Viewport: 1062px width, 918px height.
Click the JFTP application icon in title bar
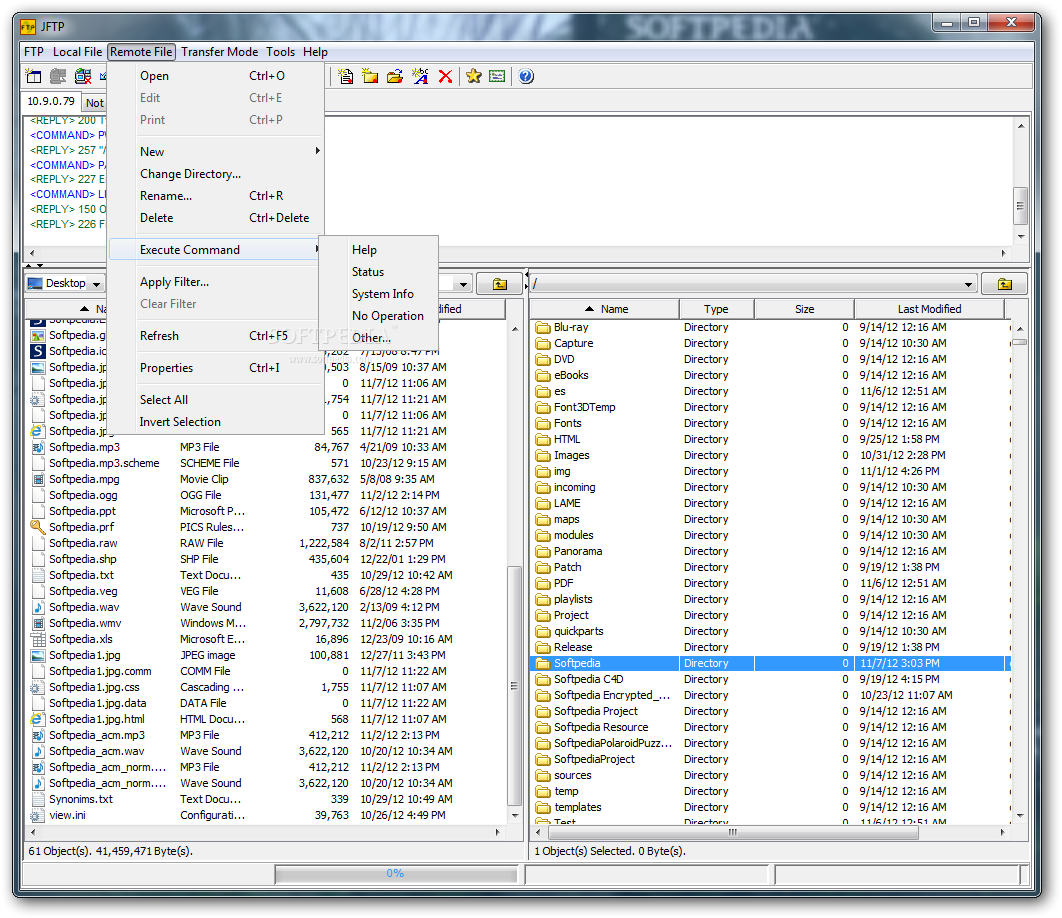pyautogui.click(x=28, y=27)
